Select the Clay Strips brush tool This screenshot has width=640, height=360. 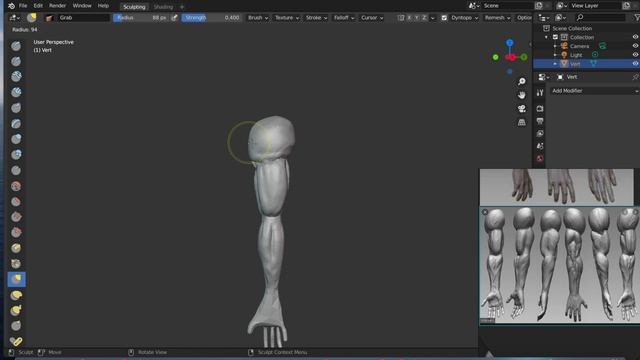(16, 92)
